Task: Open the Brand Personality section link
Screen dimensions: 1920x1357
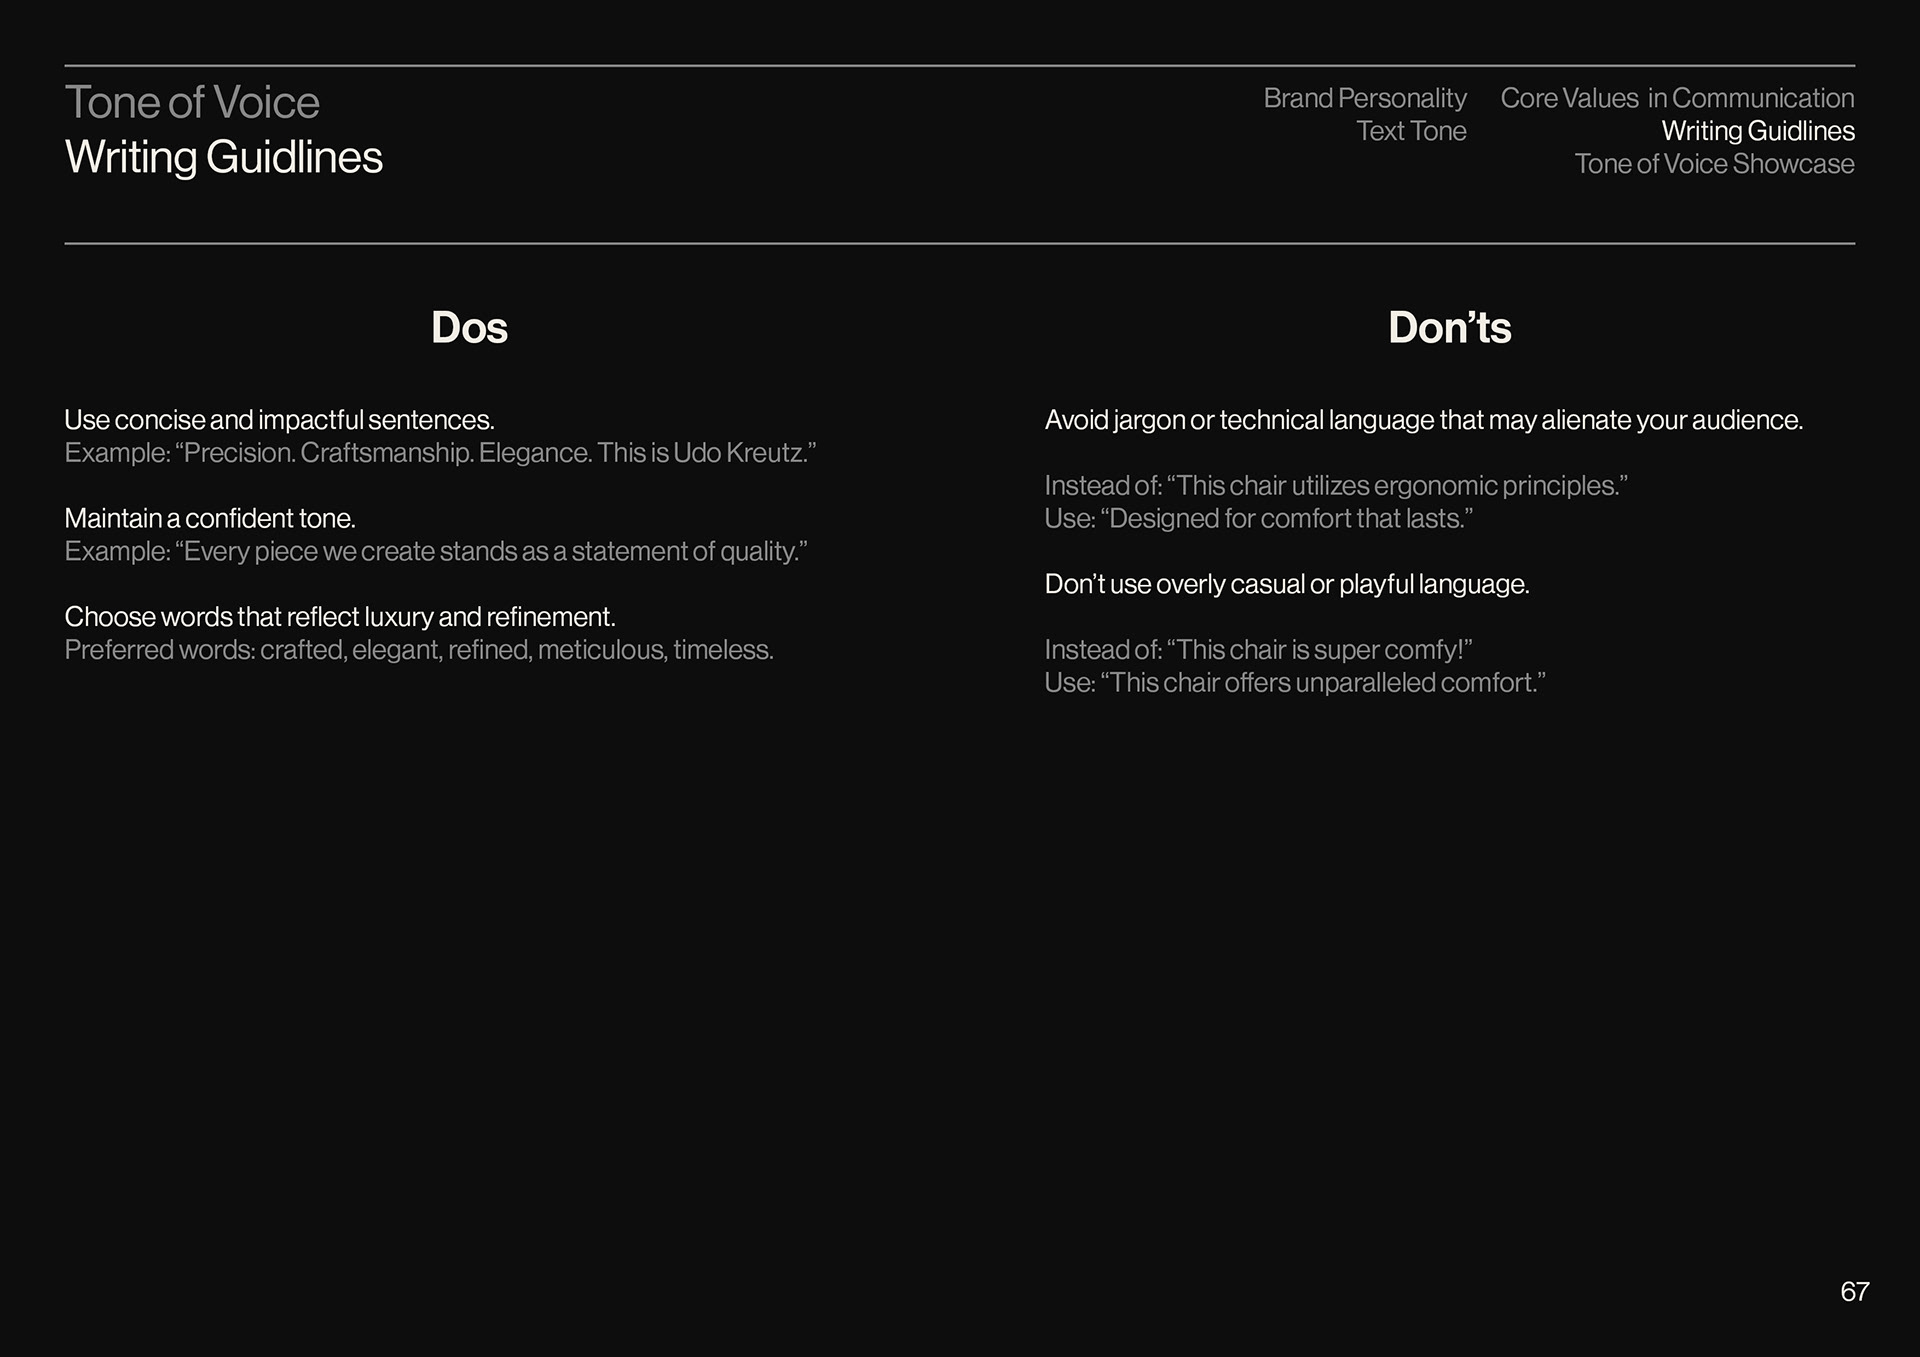Action: (x=1364, y=98)
